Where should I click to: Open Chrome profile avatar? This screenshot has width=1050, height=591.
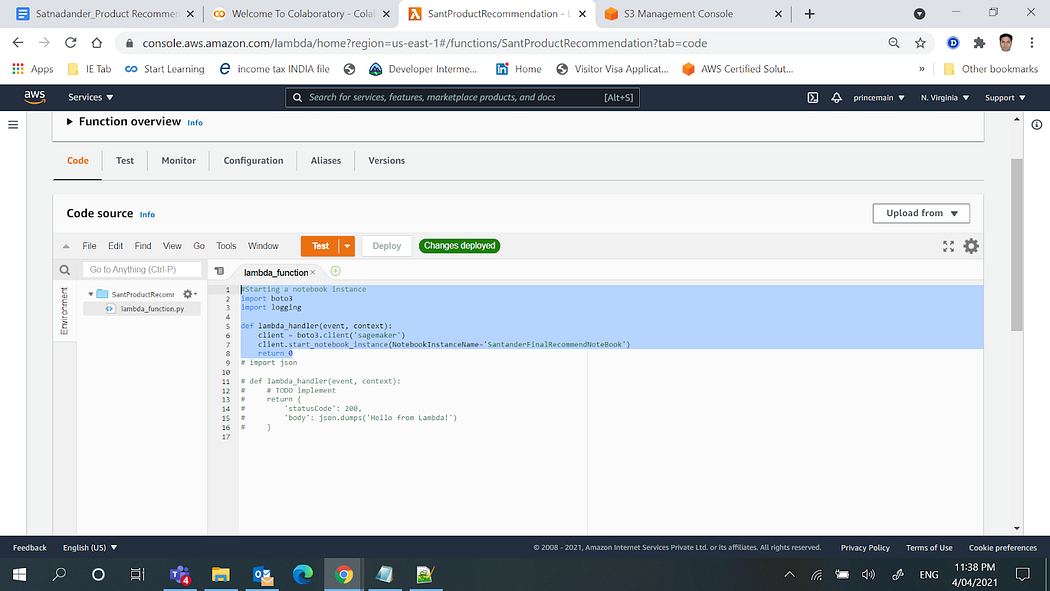pyautogui.click(x=1005, y=43)
